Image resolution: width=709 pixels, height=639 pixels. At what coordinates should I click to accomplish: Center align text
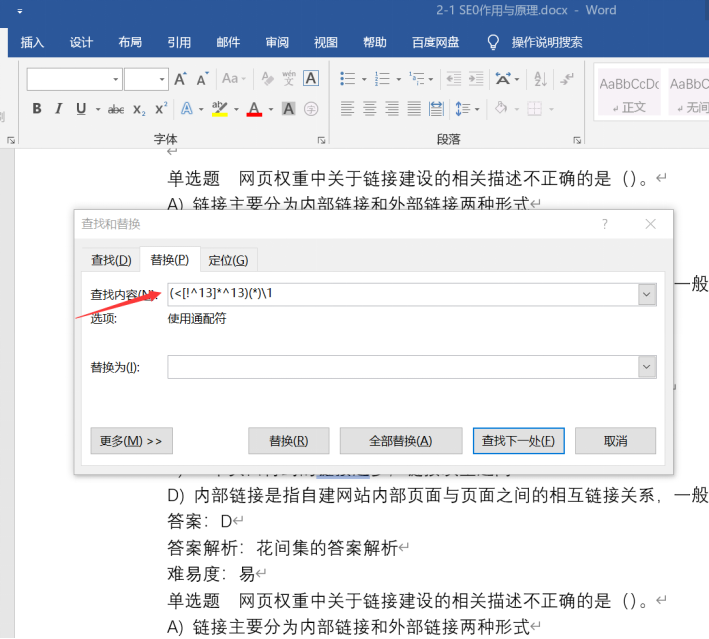click(369, 109)
